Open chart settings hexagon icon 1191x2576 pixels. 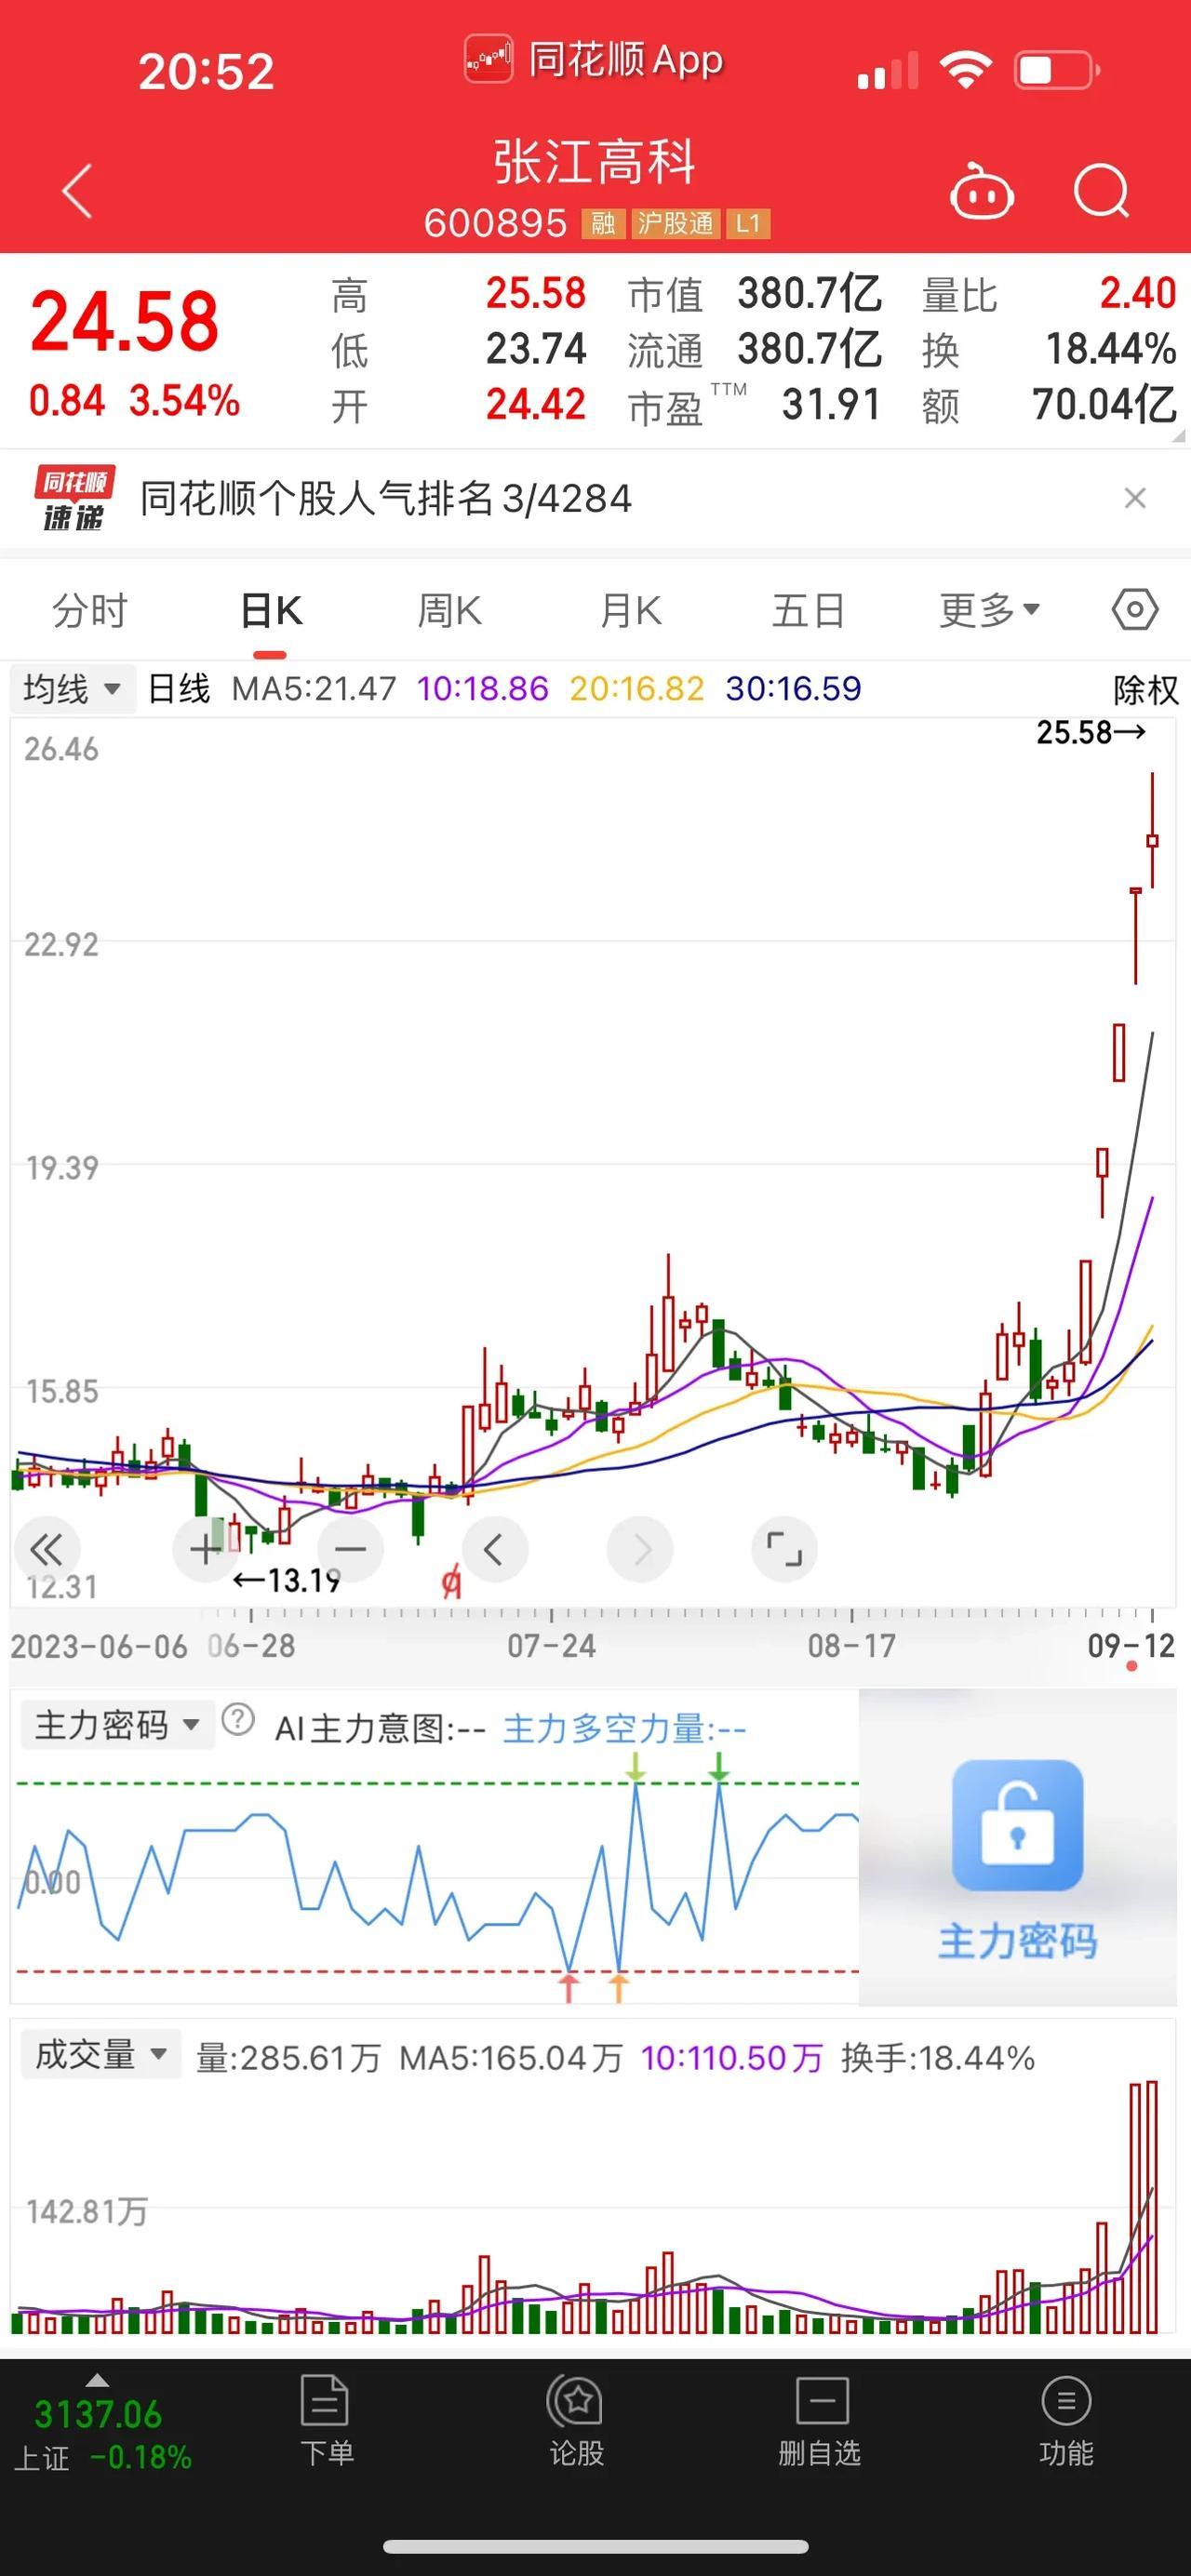tap(1135, 609)
